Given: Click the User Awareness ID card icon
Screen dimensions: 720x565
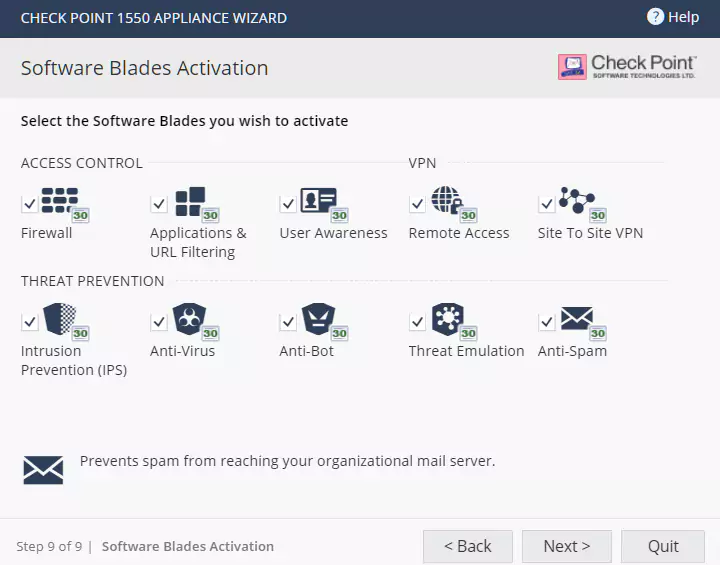Looking at the screenshot, I should pyautogui.click(x=319, y=201).
